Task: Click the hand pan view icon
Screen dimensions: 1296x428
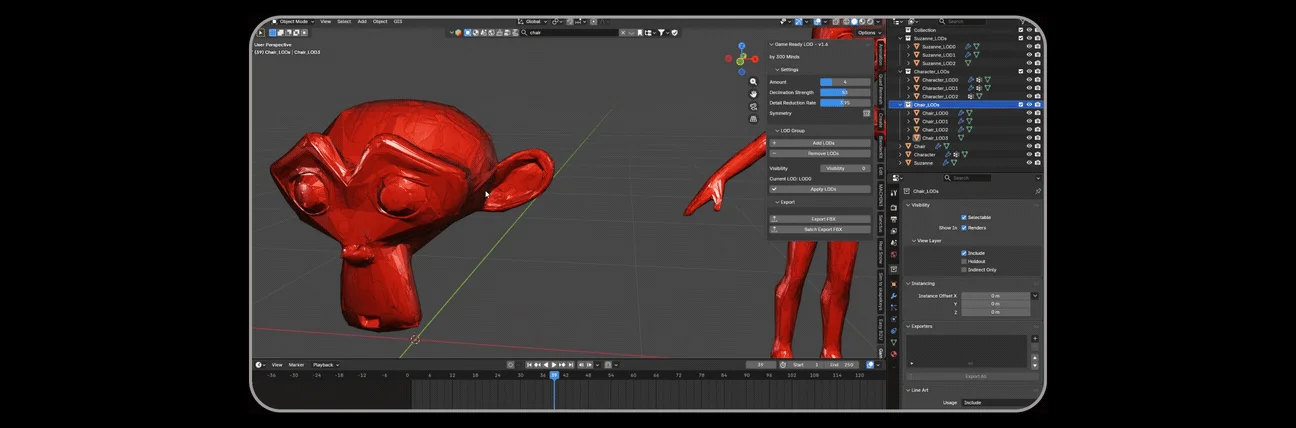Action: click(752, 94)
